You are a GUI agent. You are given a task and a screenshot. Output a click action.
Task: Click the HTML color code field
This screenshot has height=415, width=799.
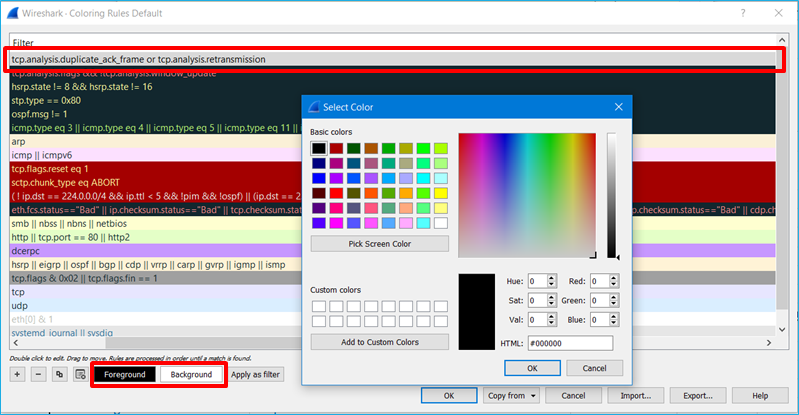(570, 343)
